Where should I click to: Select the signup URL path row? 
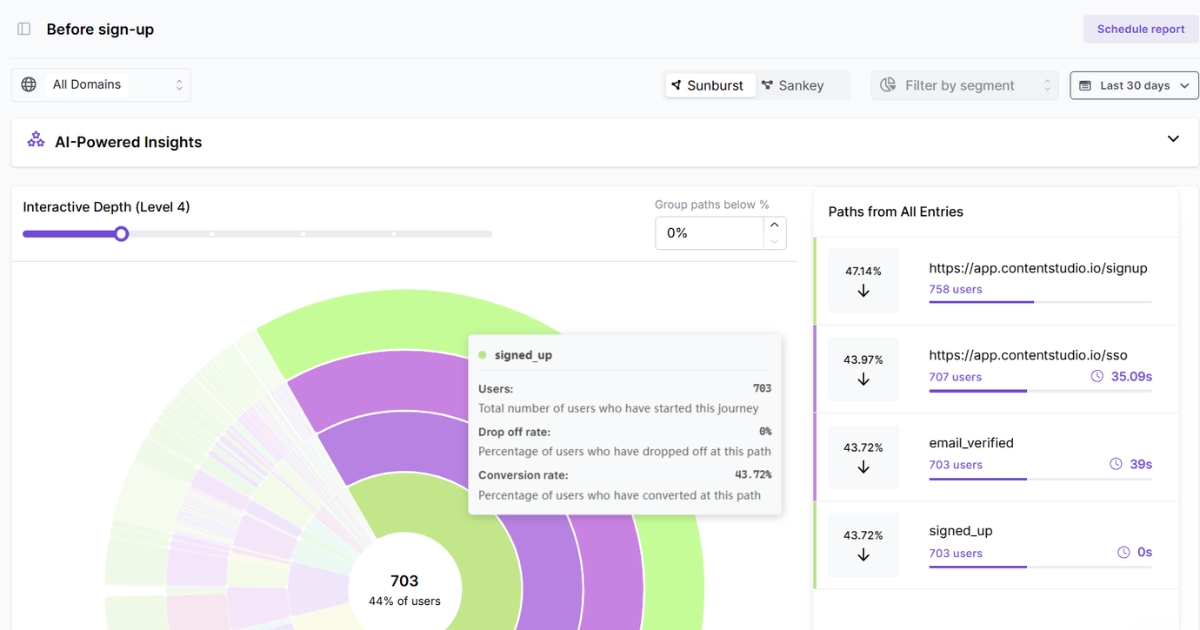[996, 281]
